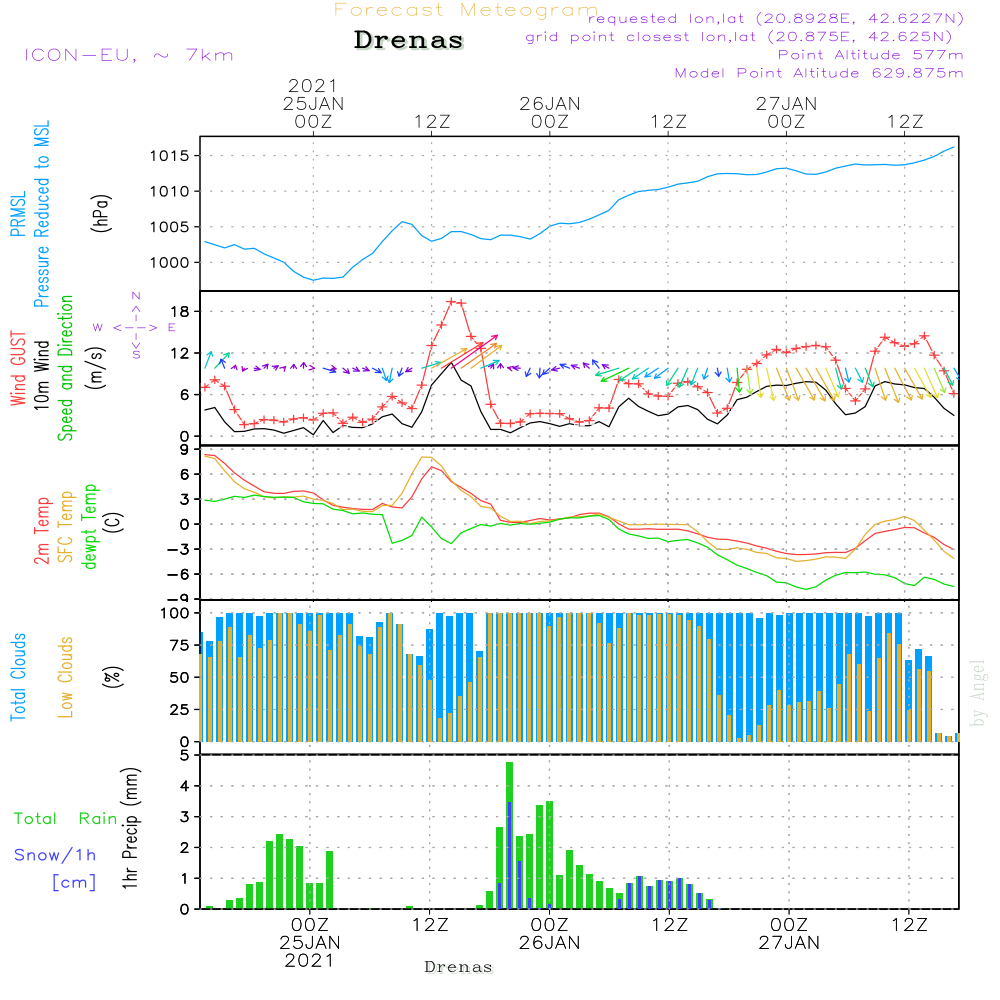
Task: Click the Wind GUST legend label
Action: tap(18, 368)
